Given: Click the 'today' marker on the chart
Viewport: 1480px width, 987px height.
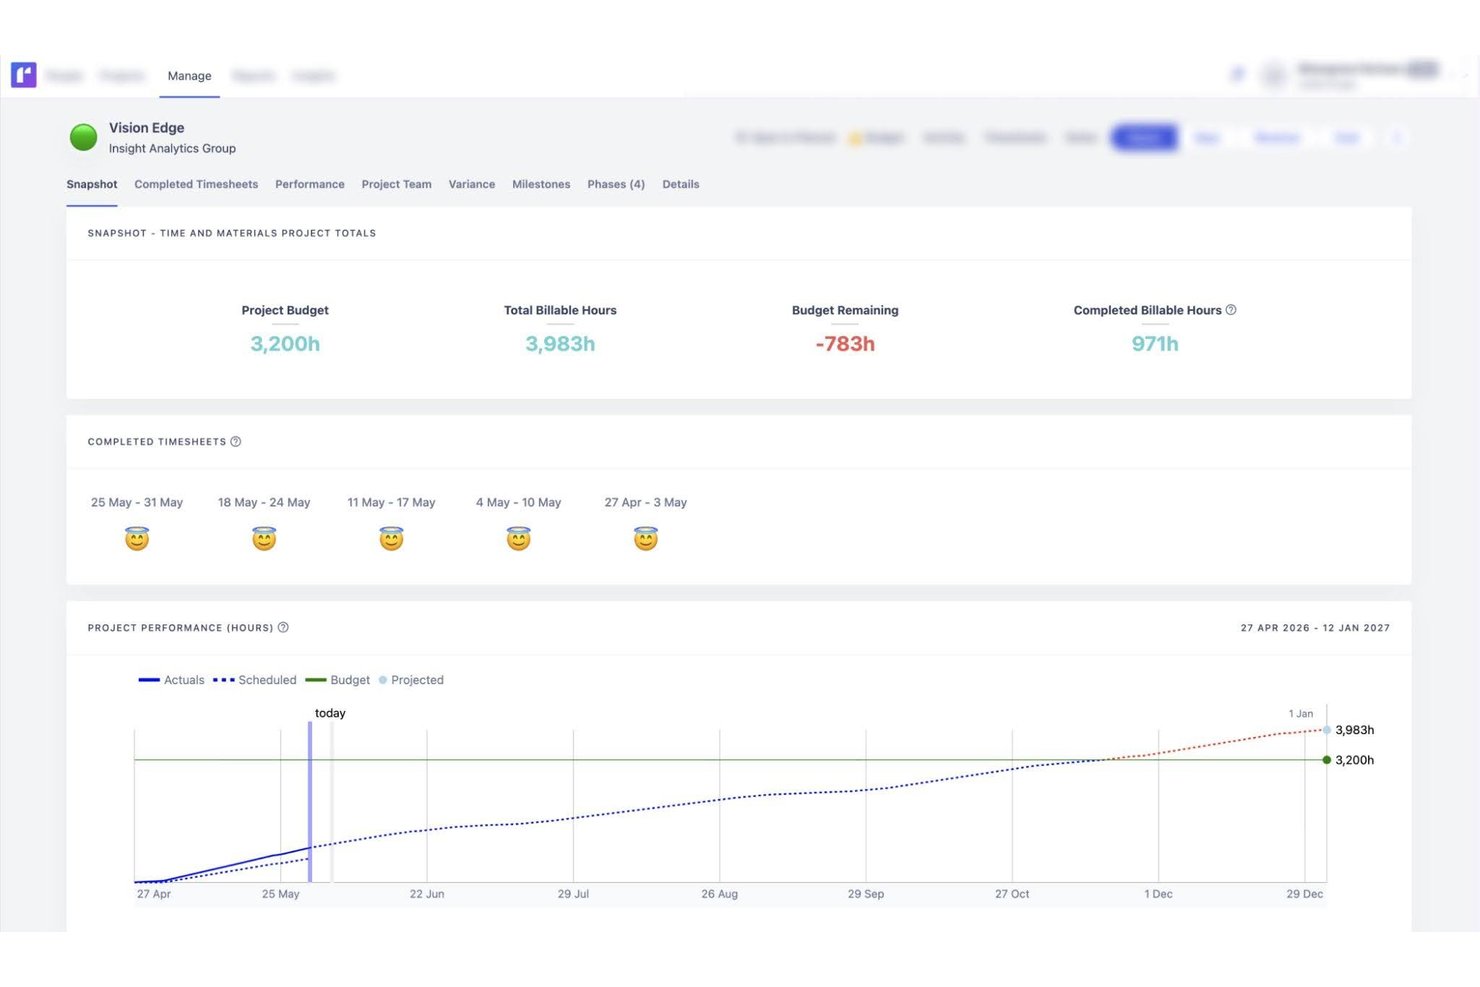Looking at the screenshot, I should point(330,714).
